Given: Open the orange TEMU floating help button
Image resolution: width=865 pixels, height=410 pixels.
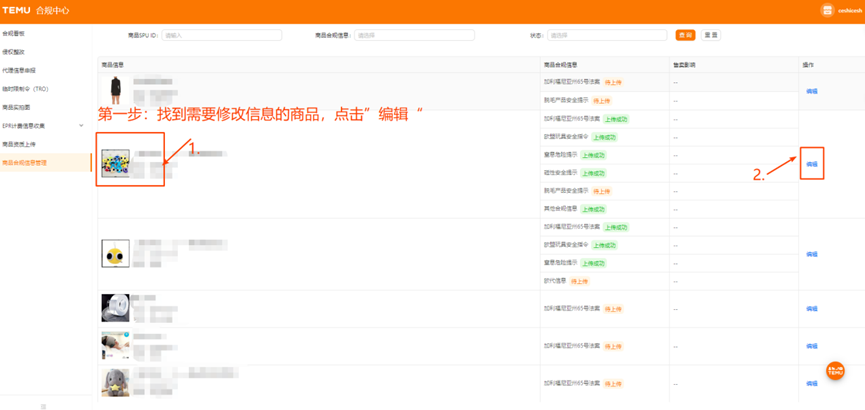Looking at the screenshot, I should (835, 371).
